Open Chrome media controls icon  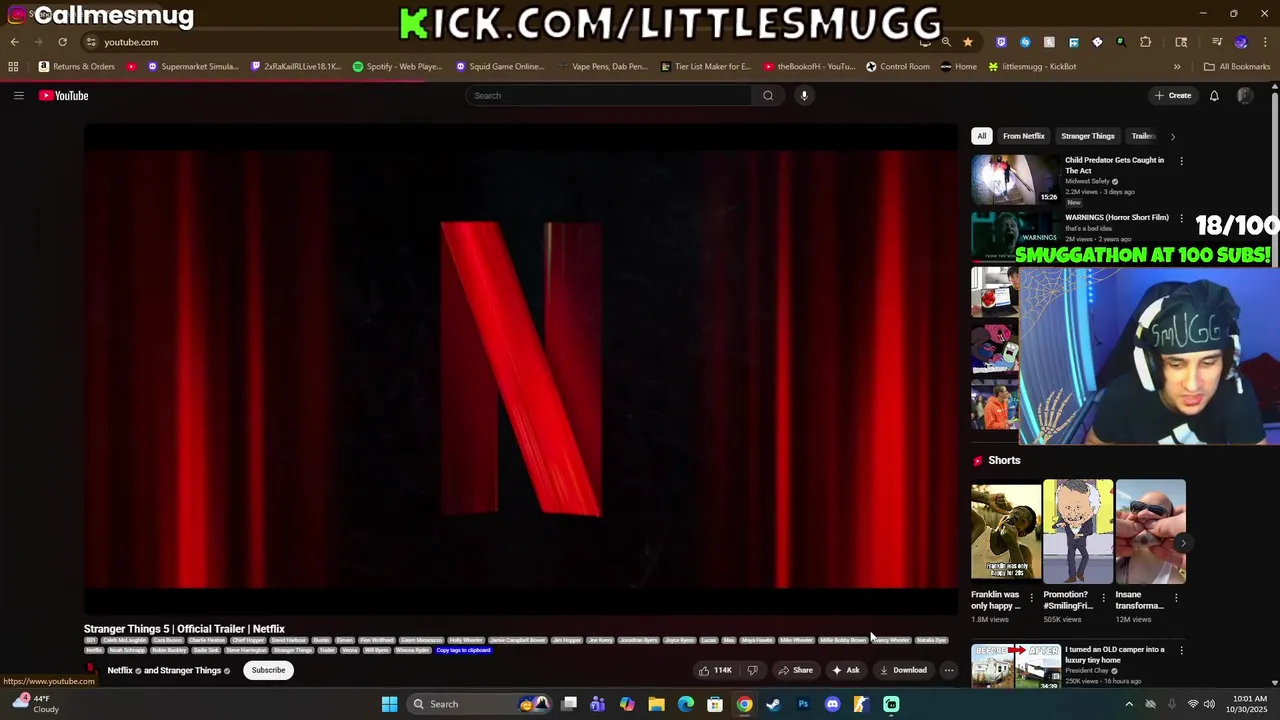(x=1217, y=42)
